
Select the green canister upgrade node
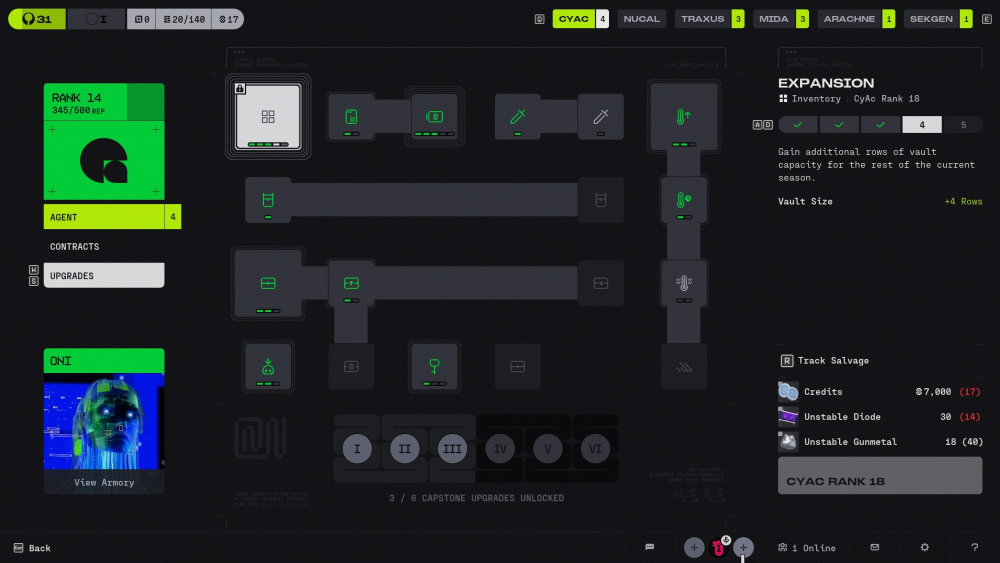pyautogui.click(x=268, y=200)
